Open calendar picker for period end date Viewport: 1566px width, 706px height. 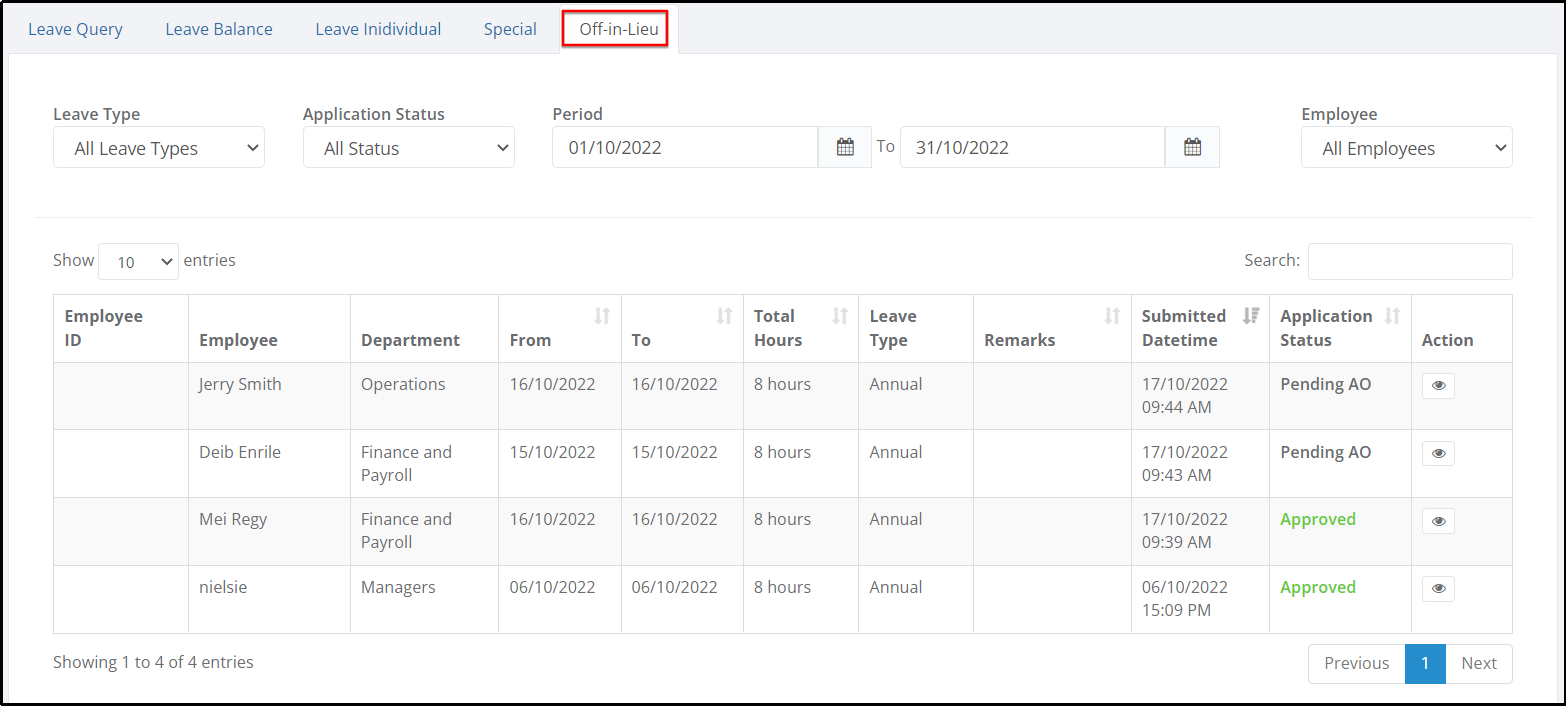(x=1192, y=147)
